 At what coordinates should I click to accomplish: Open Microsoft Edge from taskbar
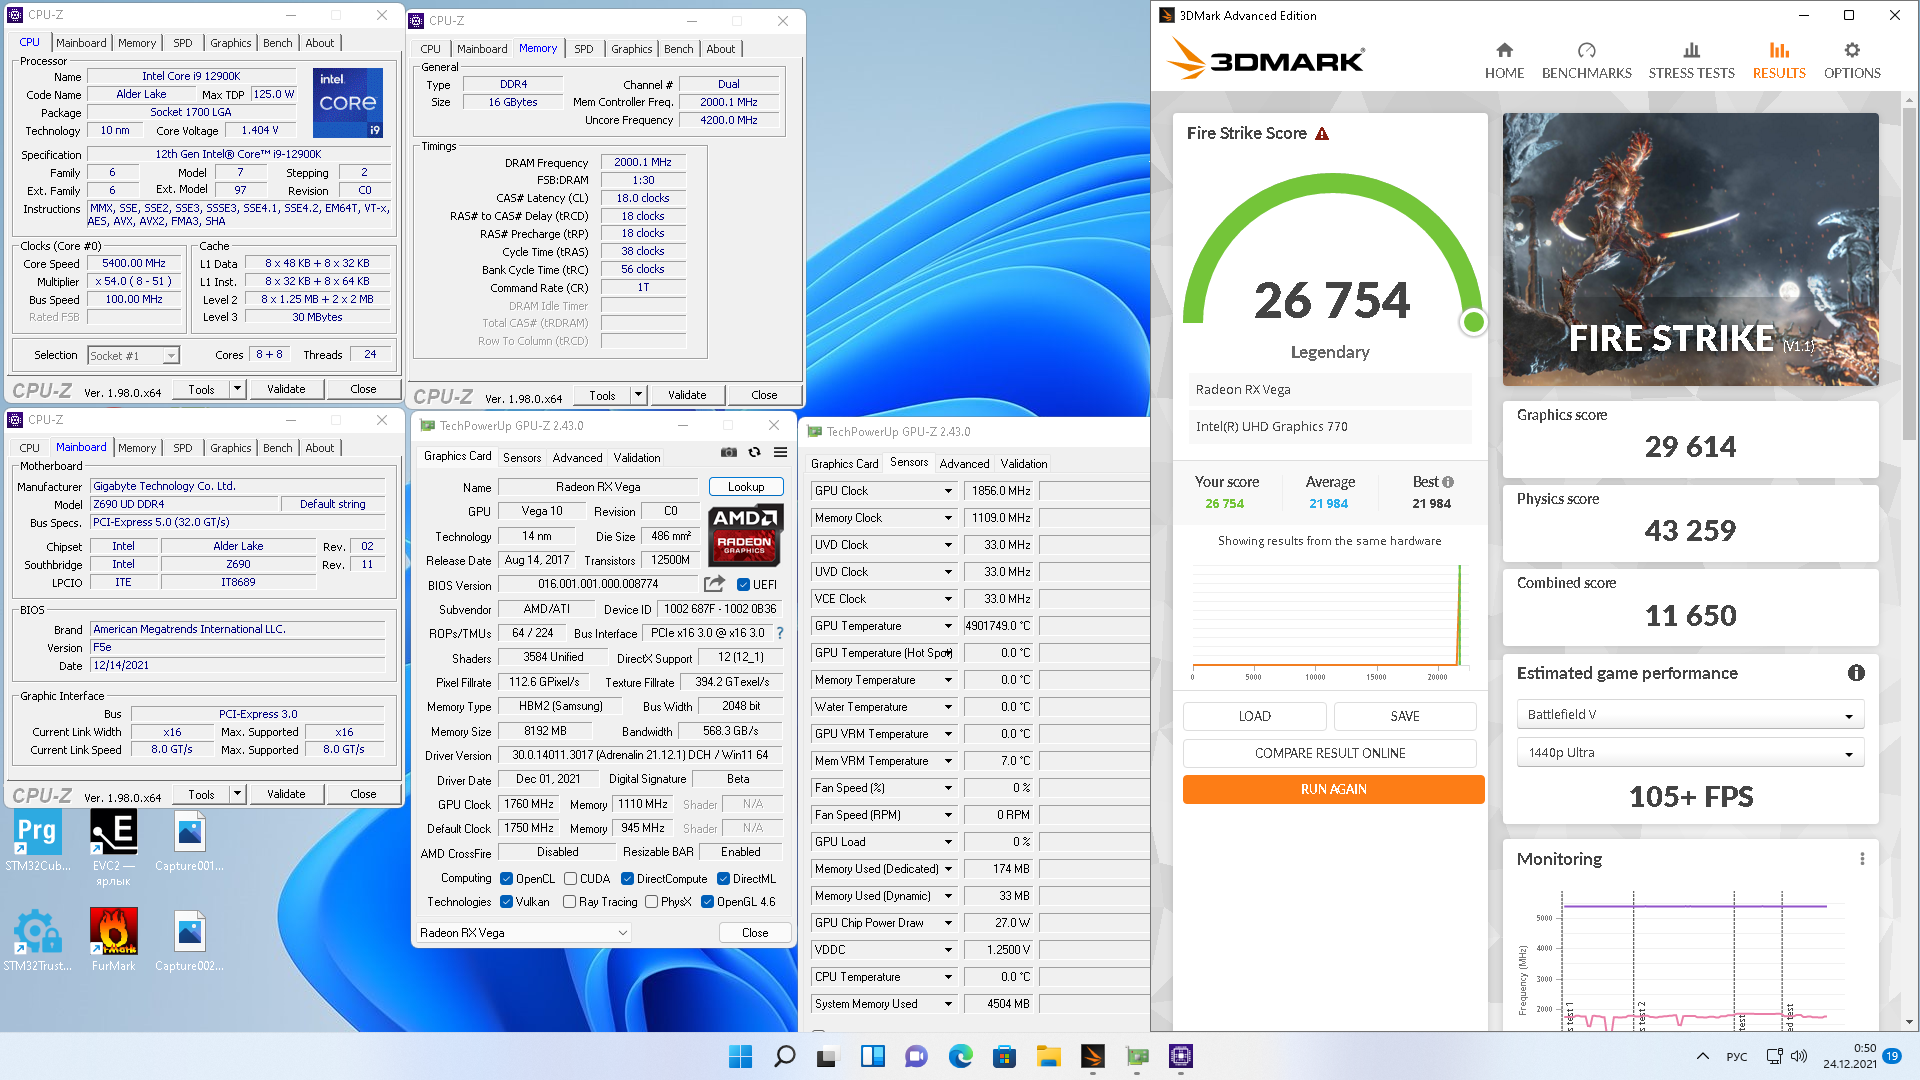point(960,1056)
